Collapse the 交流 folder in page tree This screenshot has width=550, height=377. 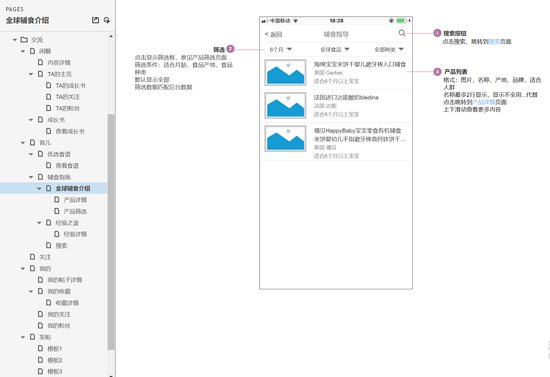(14, 40)
